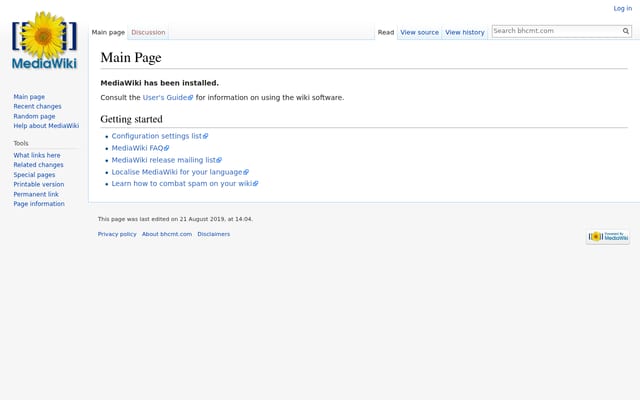Open Related changes tool link
This screenshot has height=400, width=640.
[x=38, y=165]
